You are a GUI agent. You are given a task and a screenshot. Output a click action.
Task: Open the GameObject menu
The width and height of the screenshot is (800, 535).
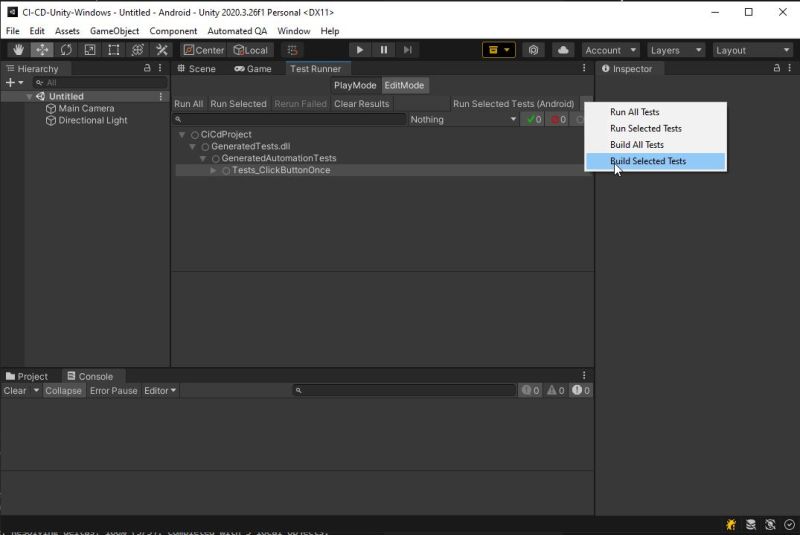pyautogui.click(x=114, y=31)
